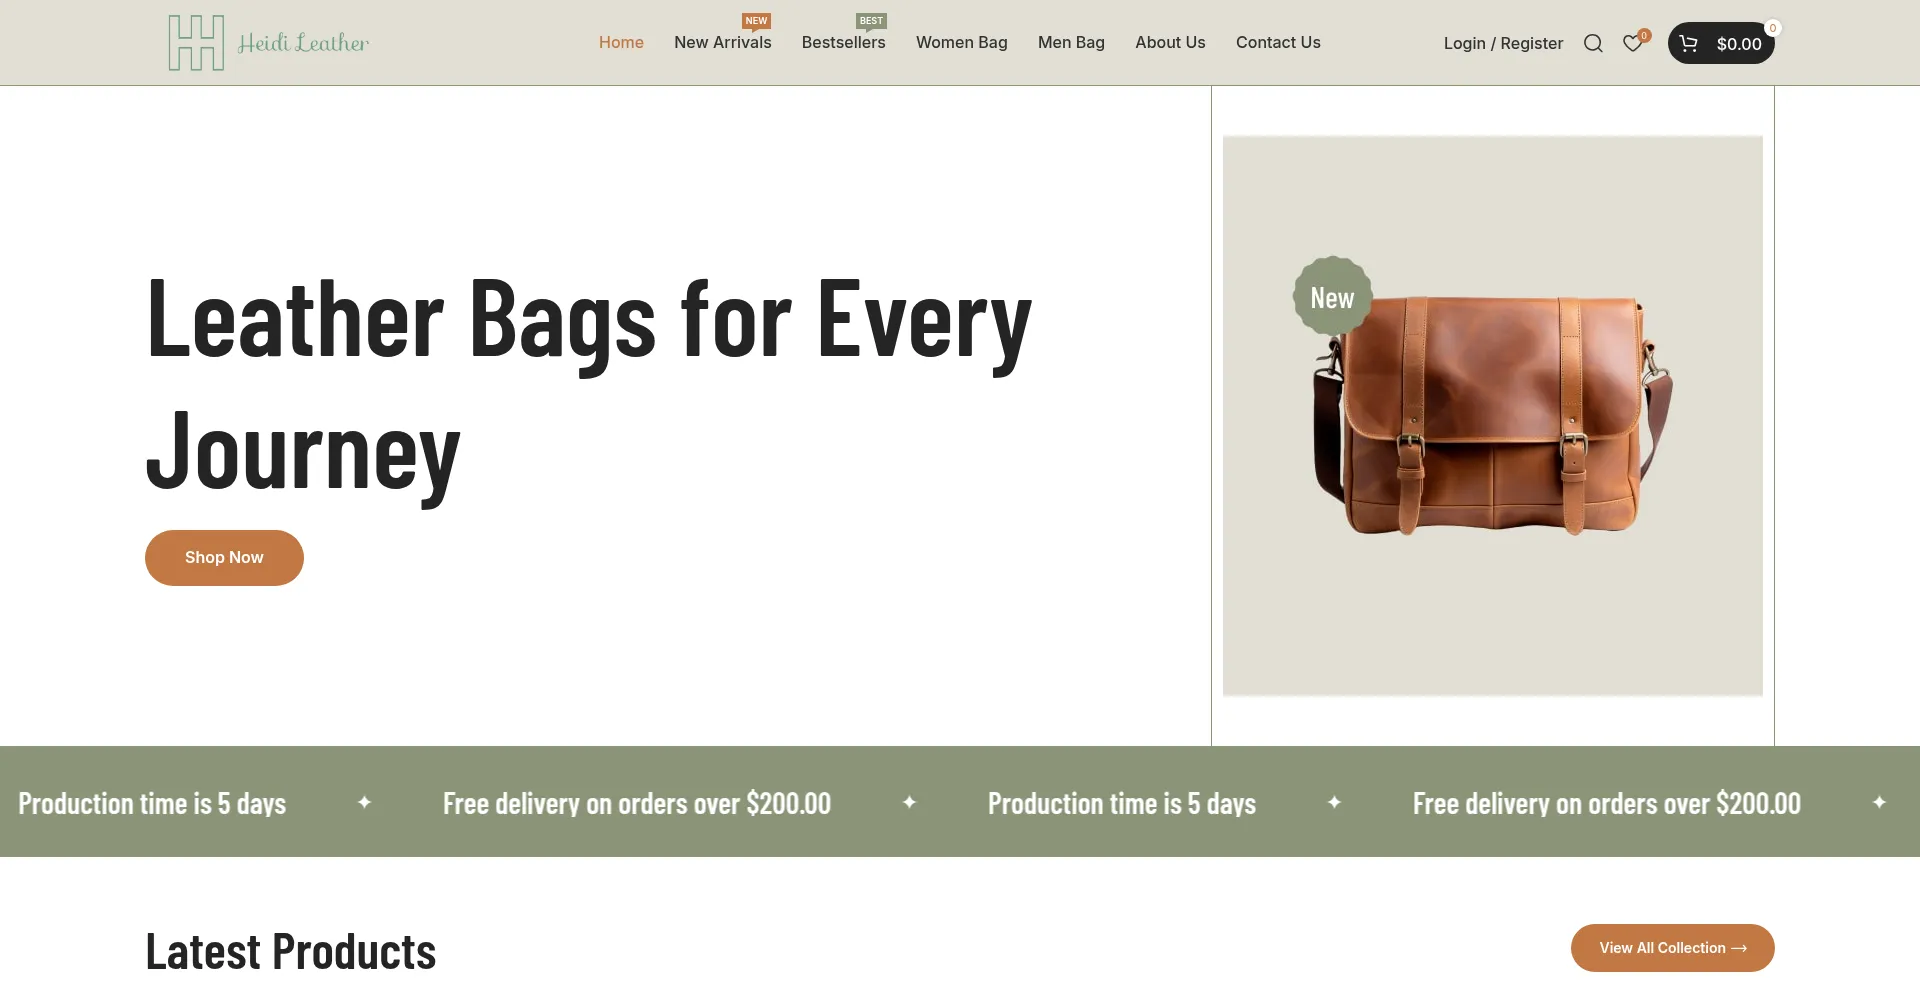Click the arrow in View All Collection
This screenshot has height=993, width=1920.
point(1739,948)
